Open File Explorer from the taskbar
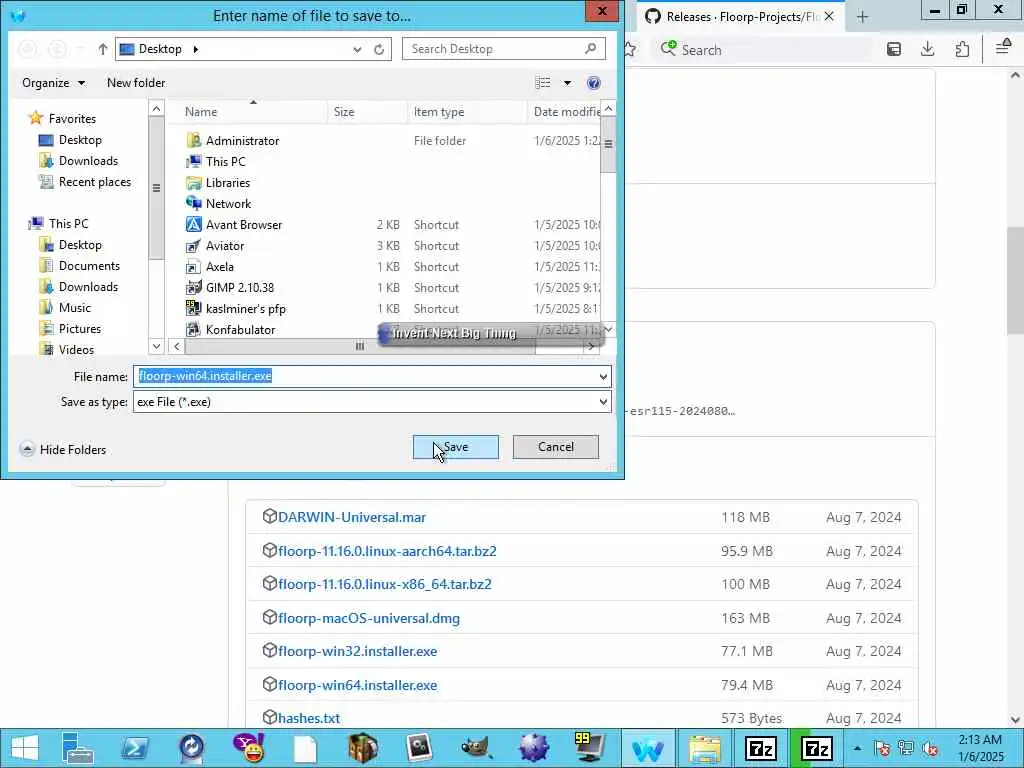 tap(704, 748)
